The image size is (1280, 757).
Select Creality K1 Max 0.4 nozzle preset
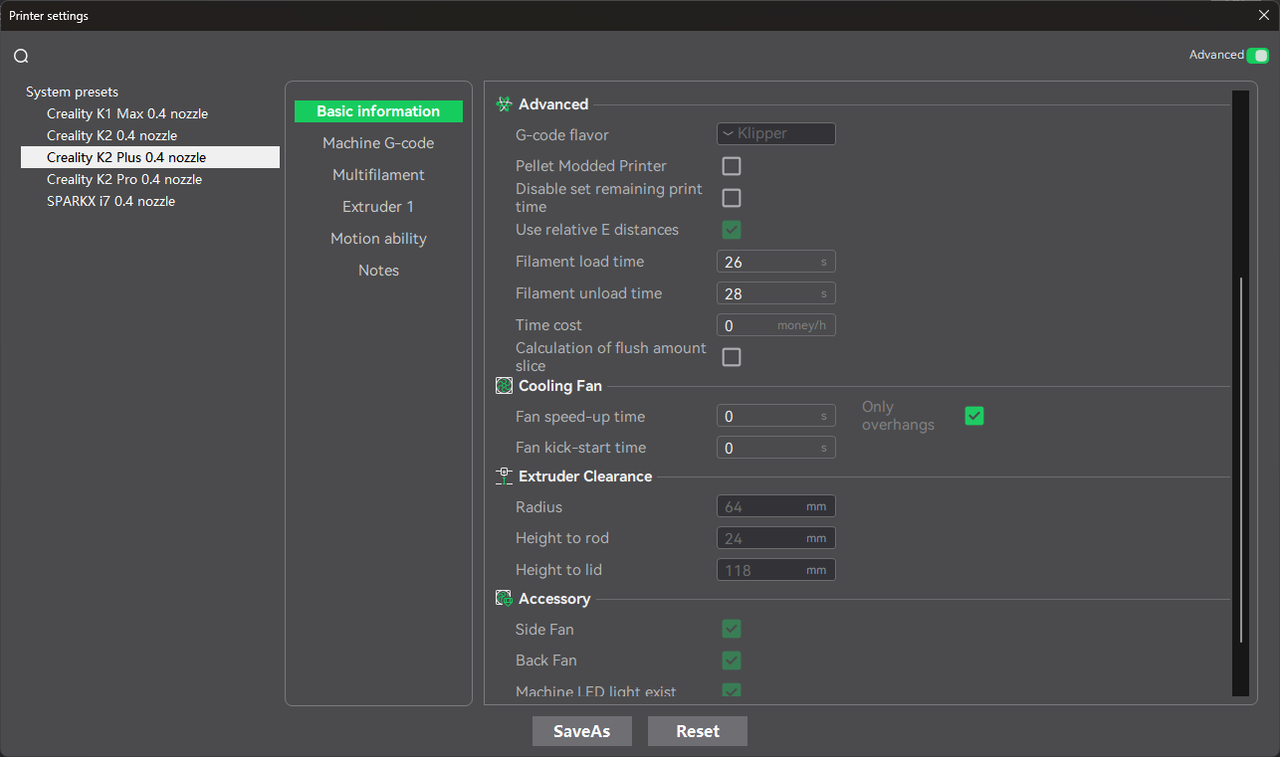point(127,114)
